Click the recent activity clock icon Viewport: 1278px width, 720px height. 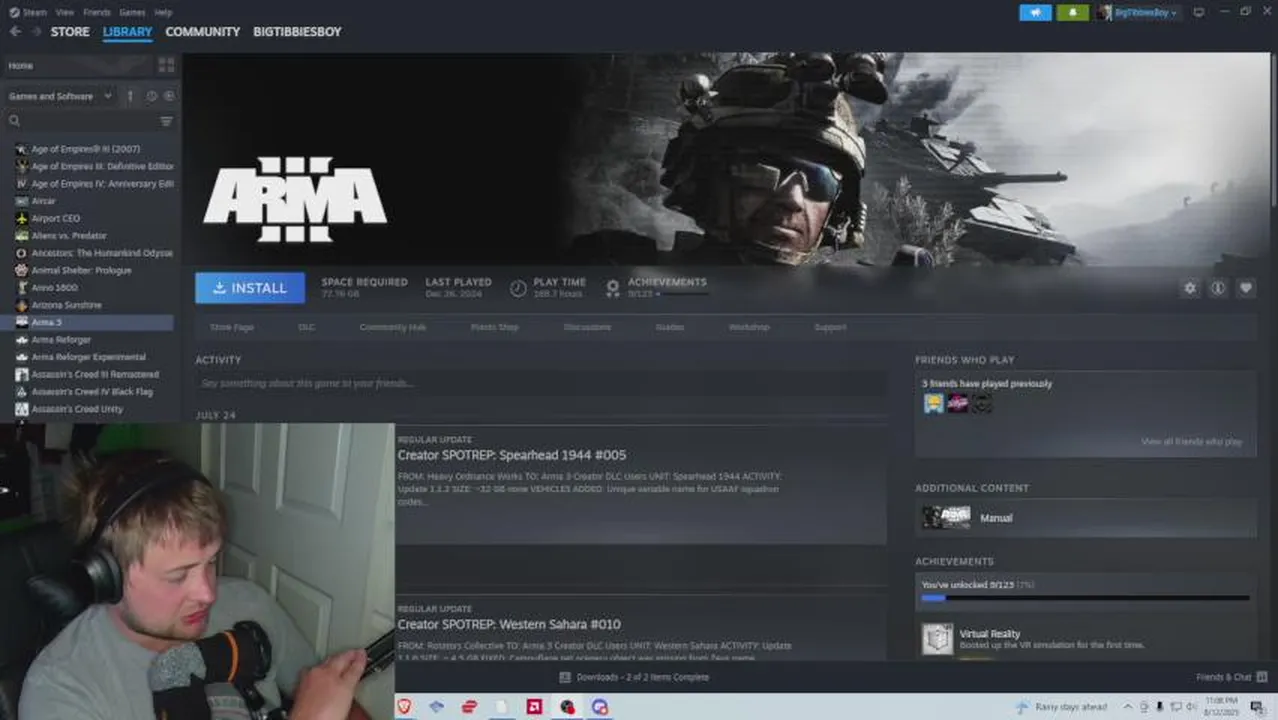click(152, 96)
